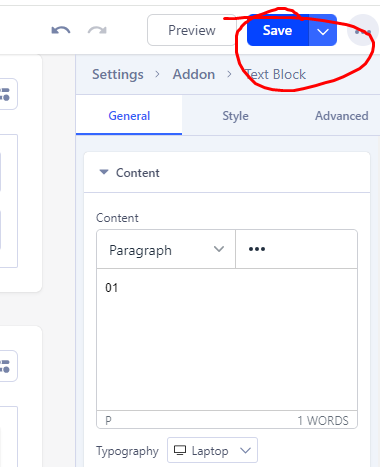Switch to the Style tab

pyautogui.click(x=235, y=116)
